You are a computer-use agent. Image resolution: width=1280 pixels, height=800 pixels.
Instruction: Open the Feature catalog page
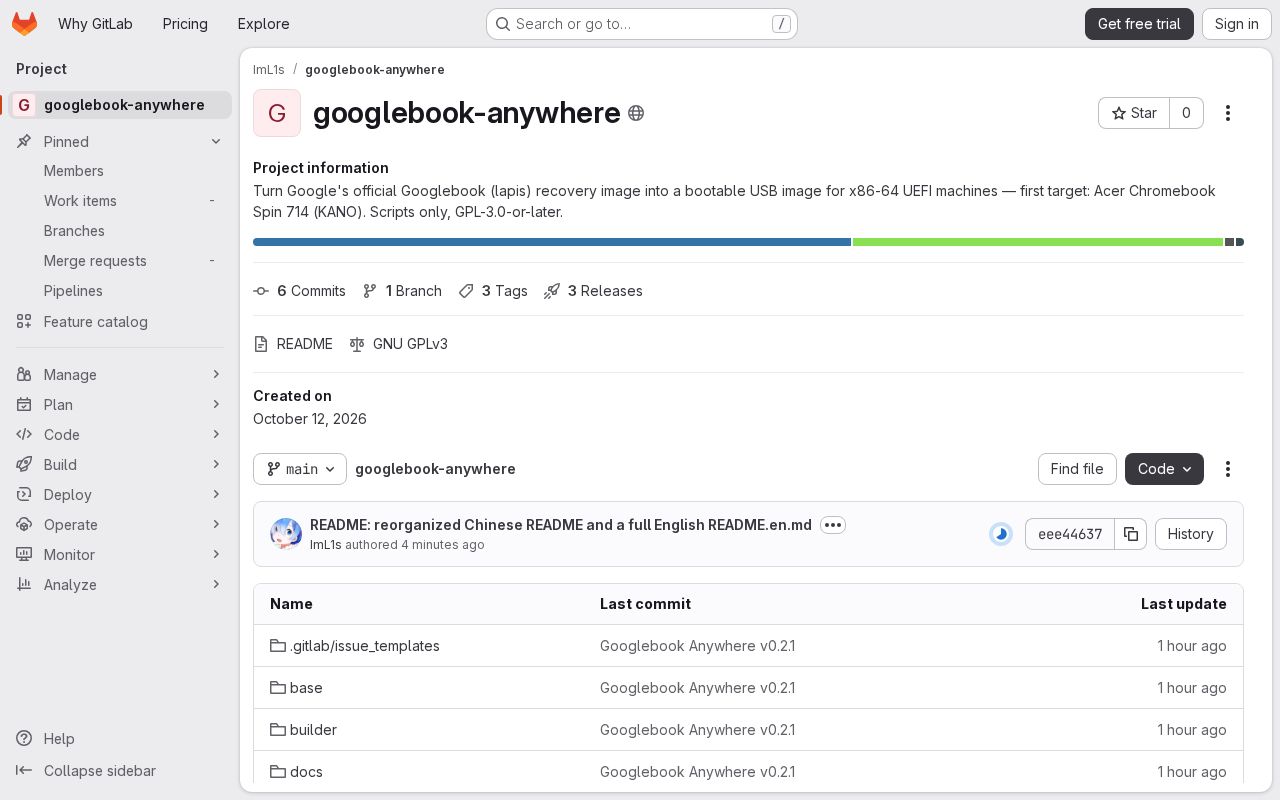(120, 322)
